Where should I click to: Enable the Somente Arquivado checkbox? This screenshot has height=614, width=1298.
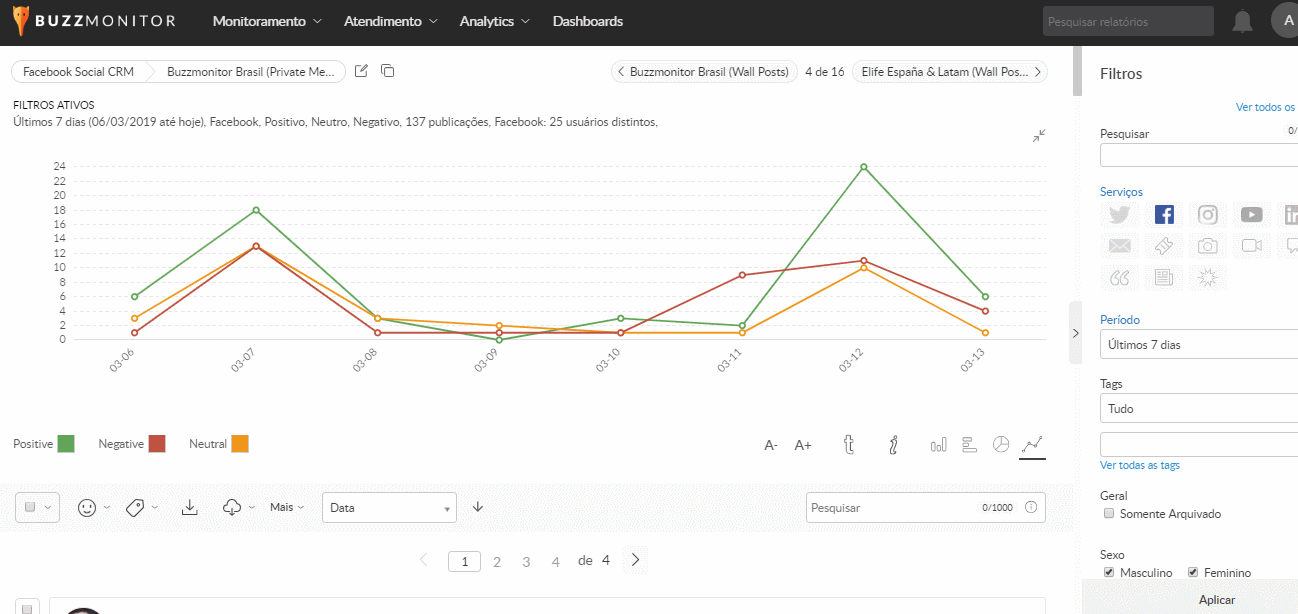pos(1108,514)
